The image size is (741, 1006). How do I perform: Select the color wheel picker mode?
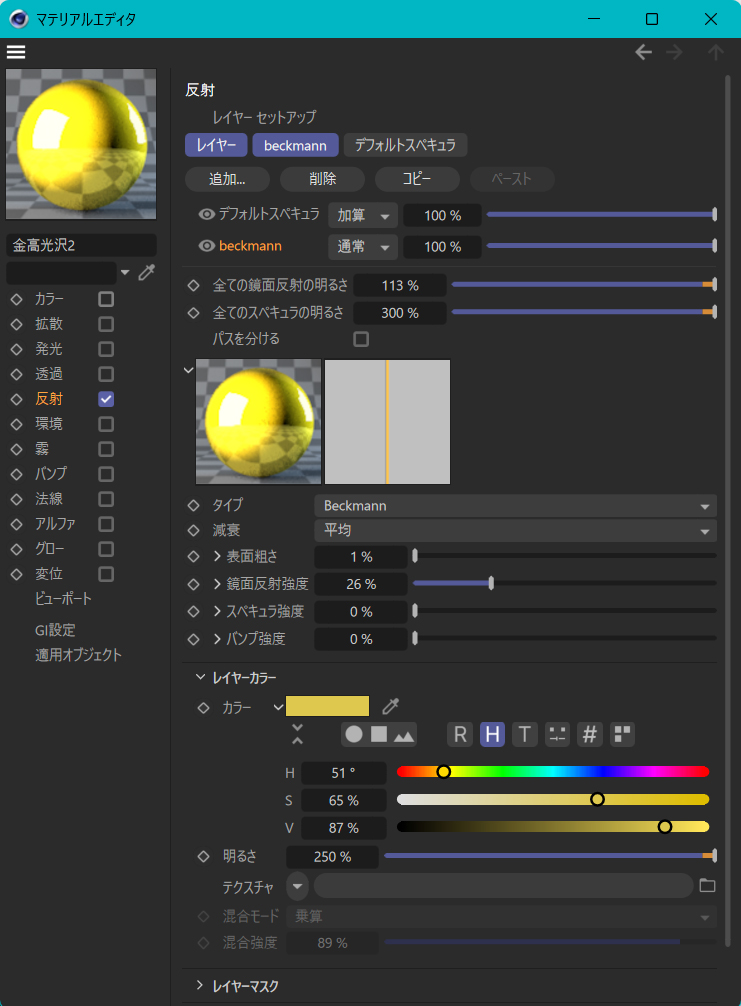[354, 734]
